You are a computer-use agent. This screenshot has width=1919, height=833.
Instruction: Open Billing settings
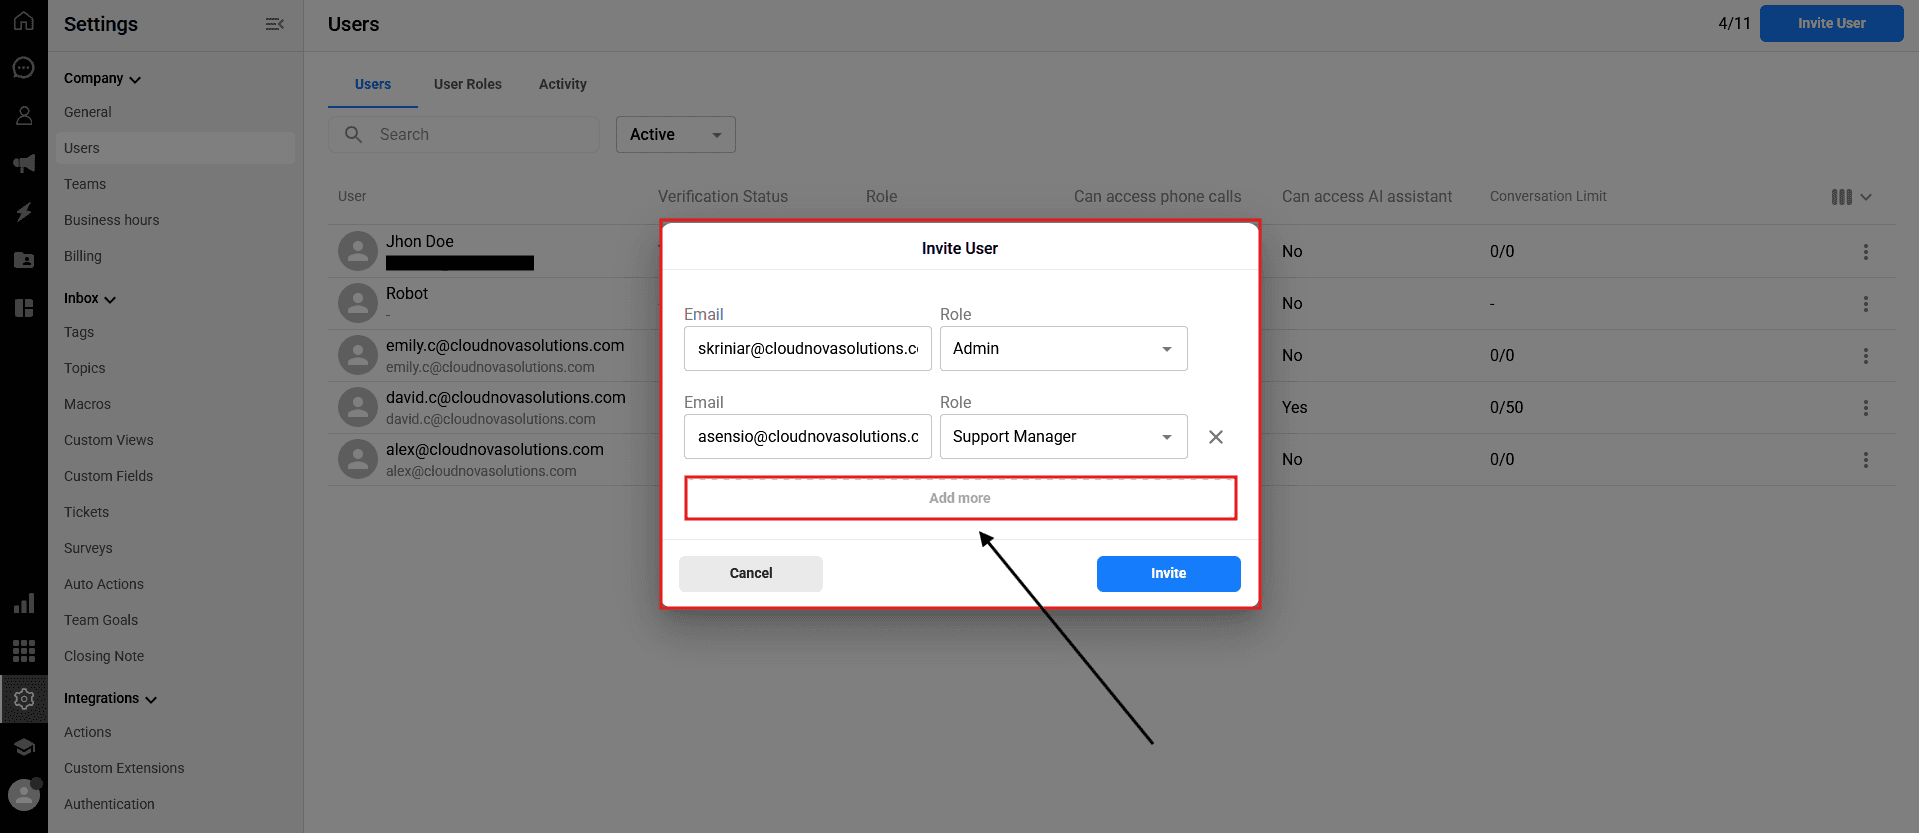coord(83,256)
